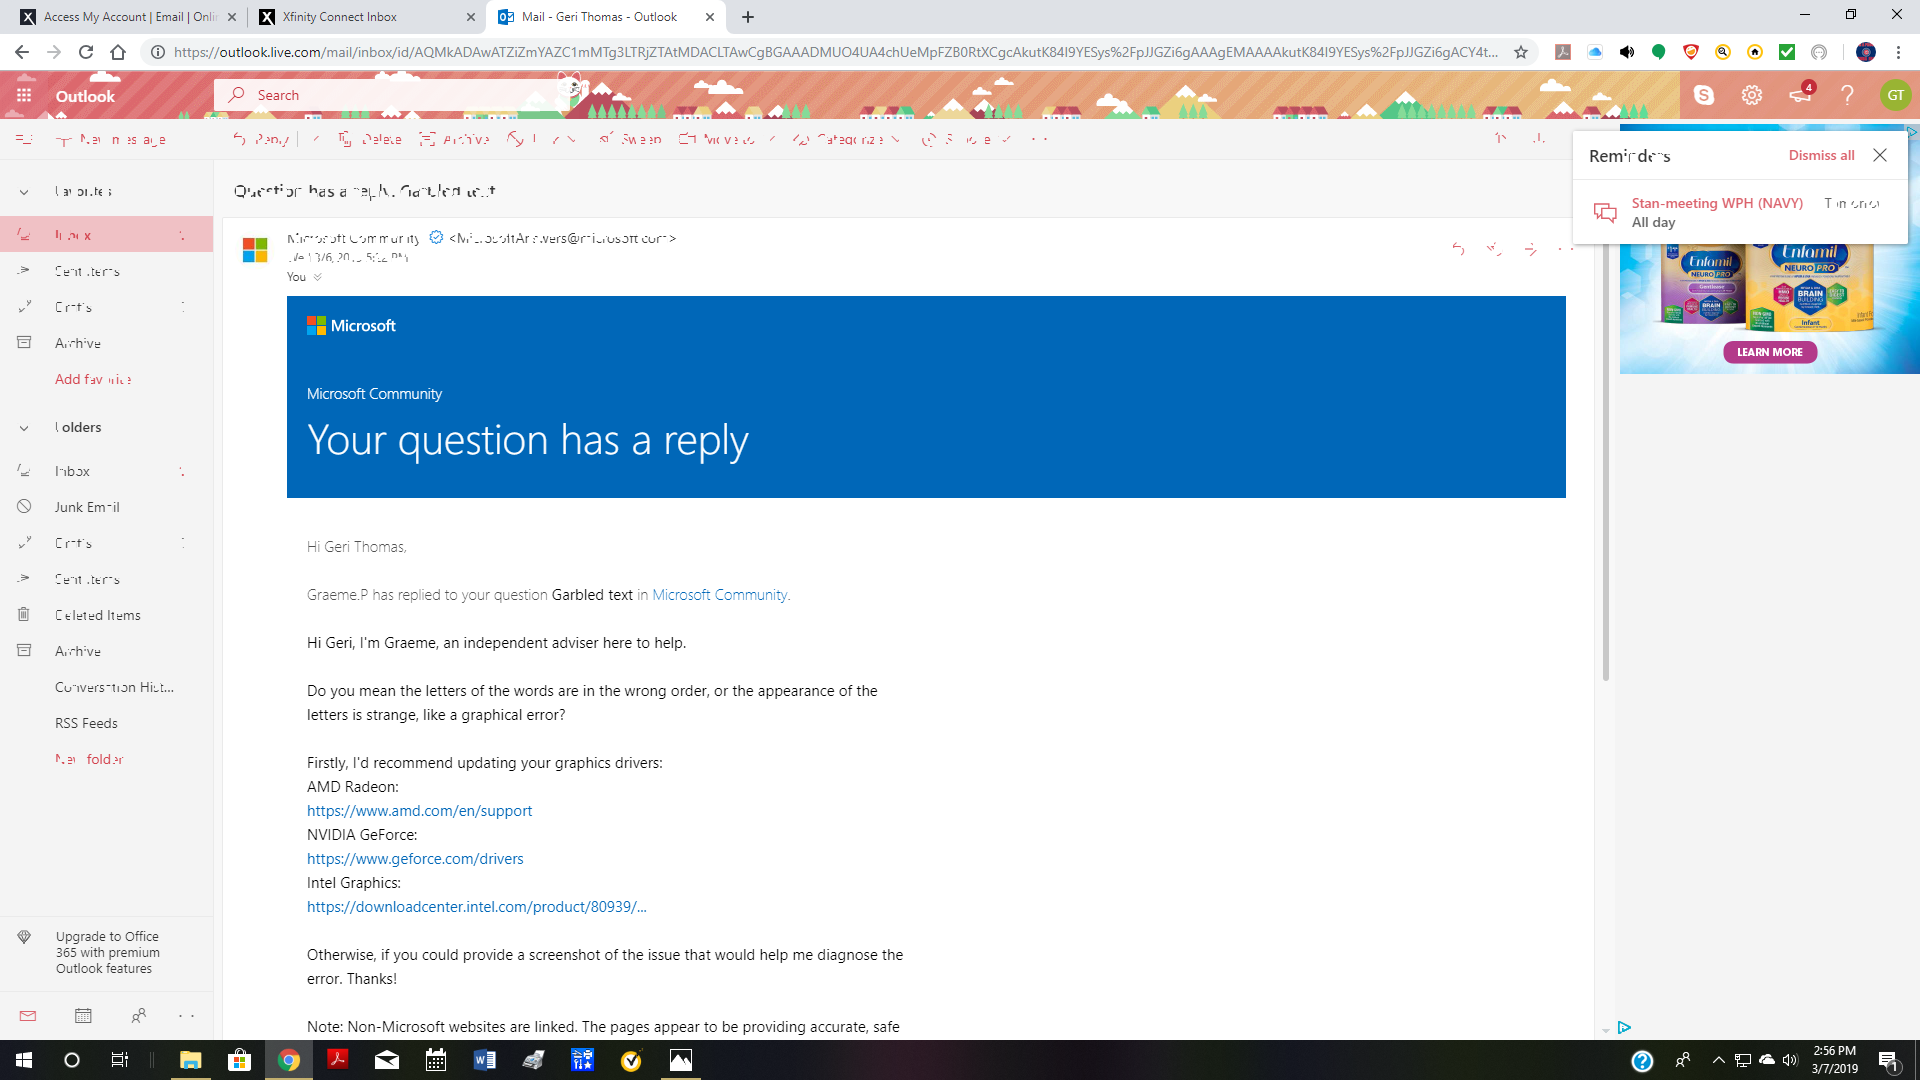Expand the Snooze dropdown
The image size is (1920, 1080).
(x=1006, y=139)
